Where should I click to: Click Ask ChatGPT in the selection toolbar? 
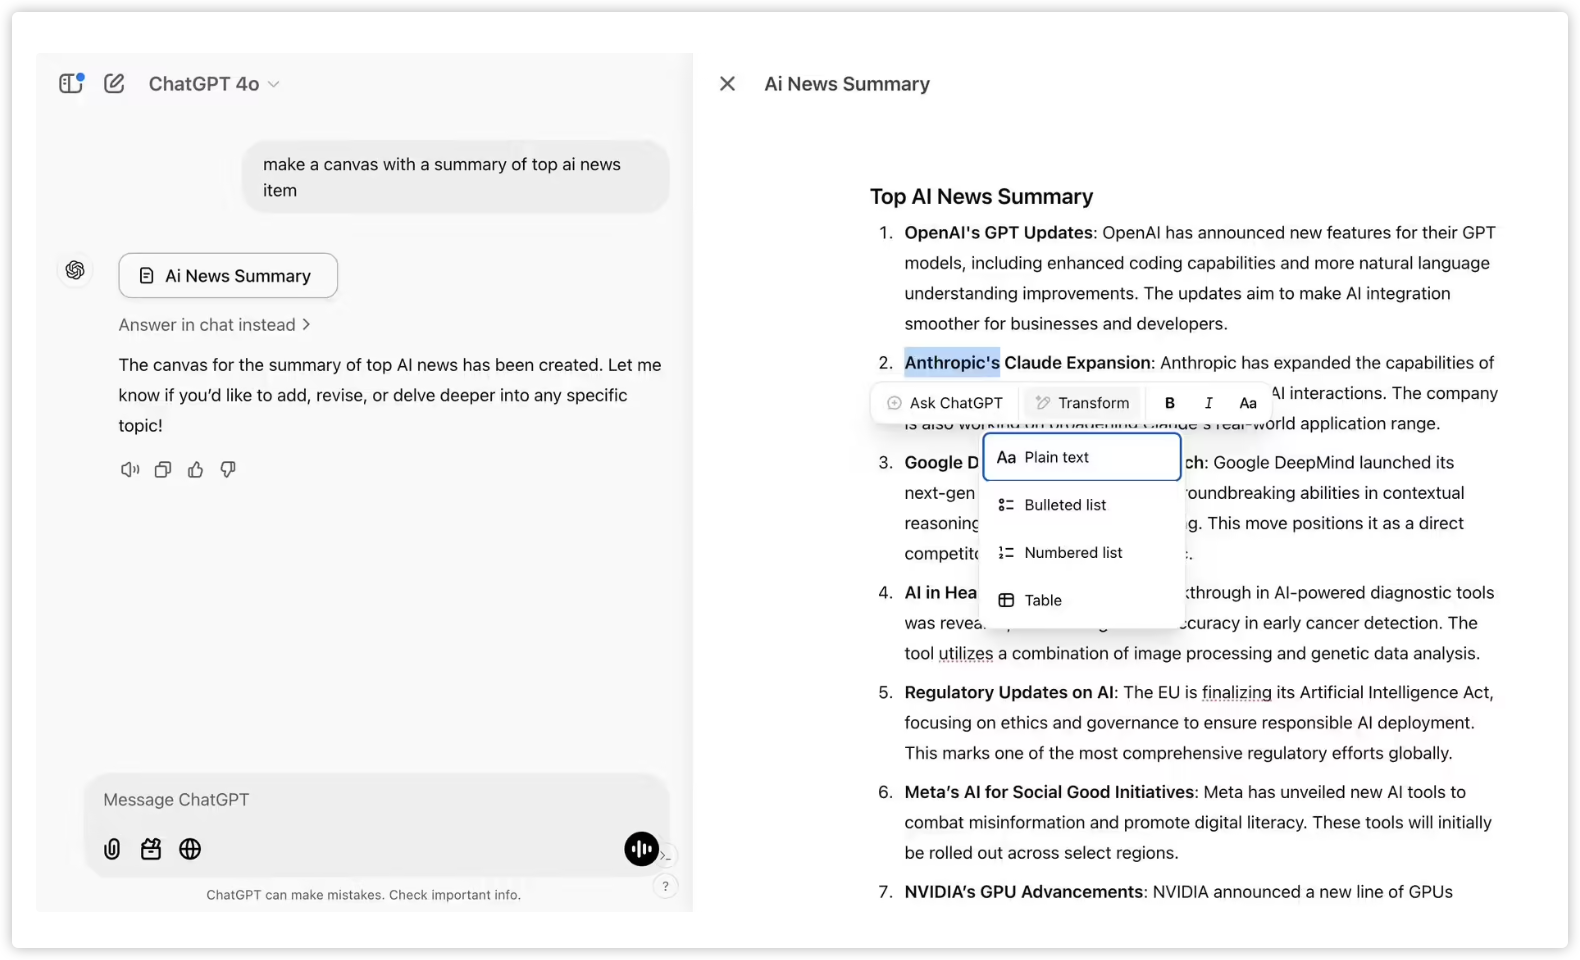[945, 403]
